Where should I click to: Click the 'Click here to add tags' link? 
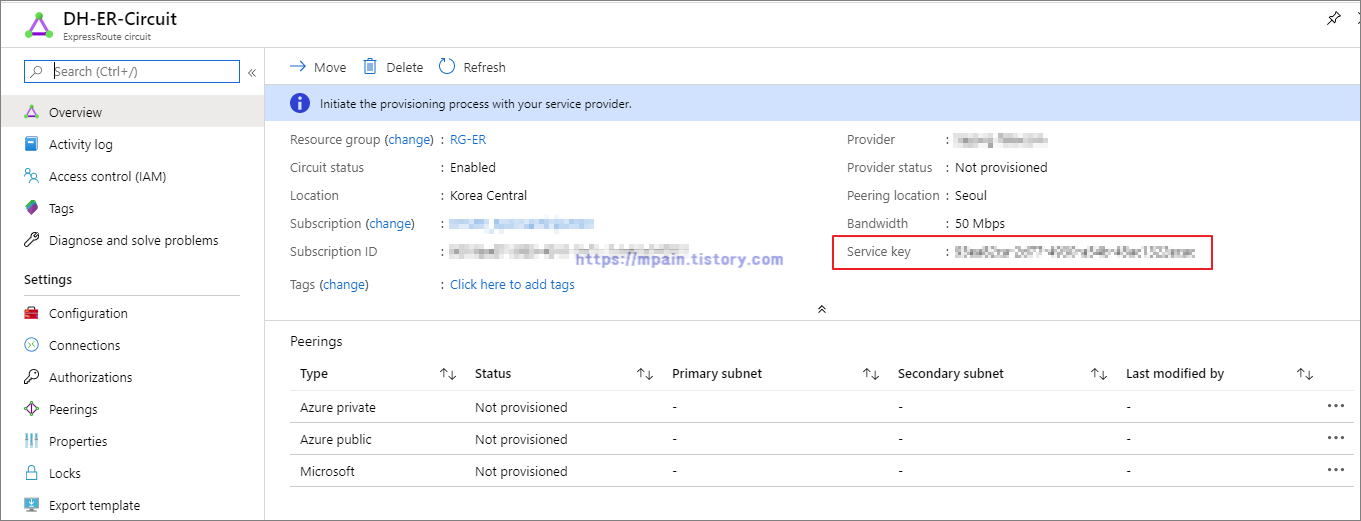[512, 285]
